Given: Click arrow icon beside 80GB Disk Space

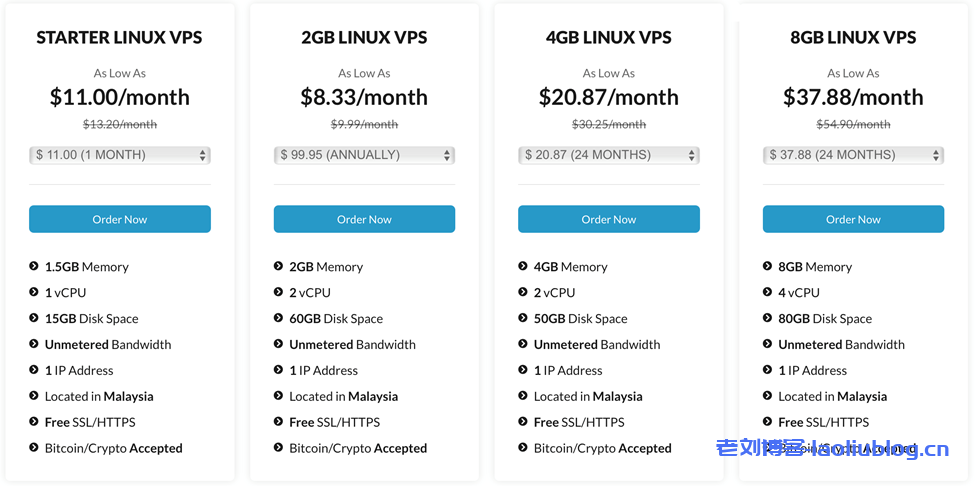Looking at the screenshot, I should 768,319.
